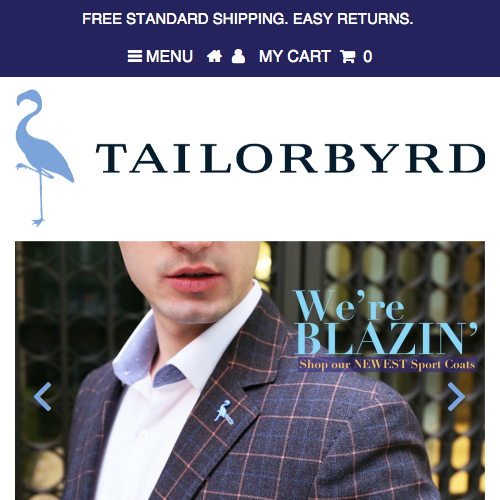Viewport: 500px width, 500px height.
Task: Open the hamburger menu icon
Action: (x=135, y=56)
